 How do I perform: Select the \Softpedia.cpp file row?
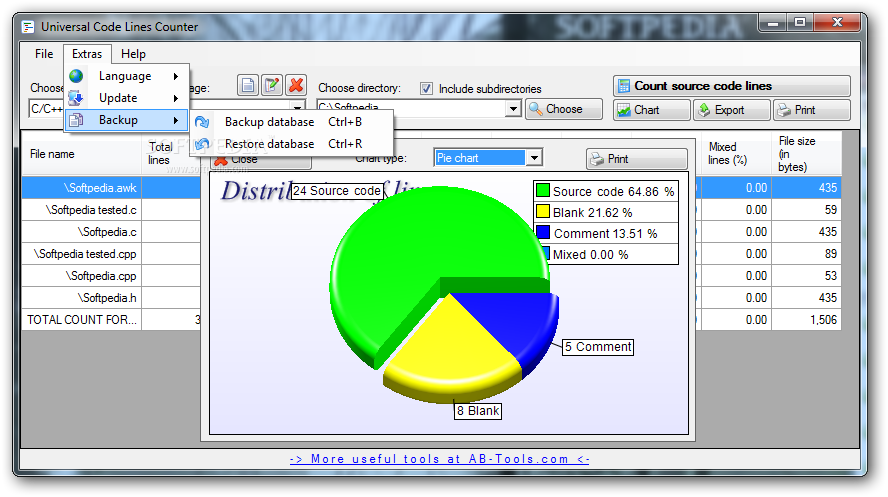point(83,276)
